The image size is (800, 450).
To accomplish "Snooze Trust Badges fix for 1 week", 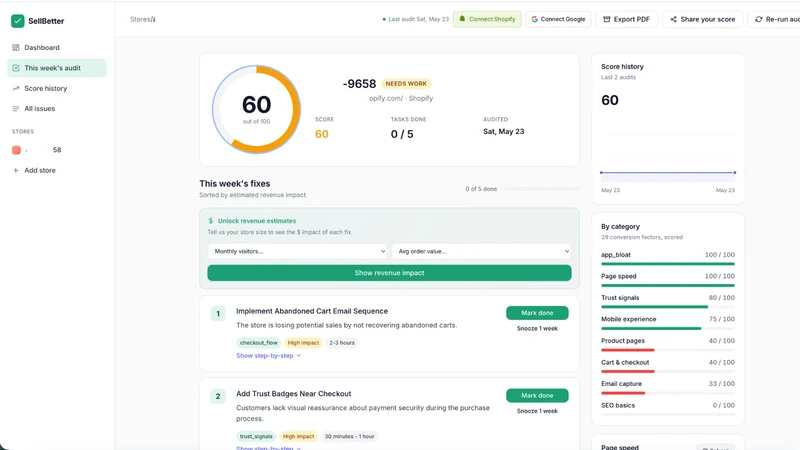I will tap(537, 411).
